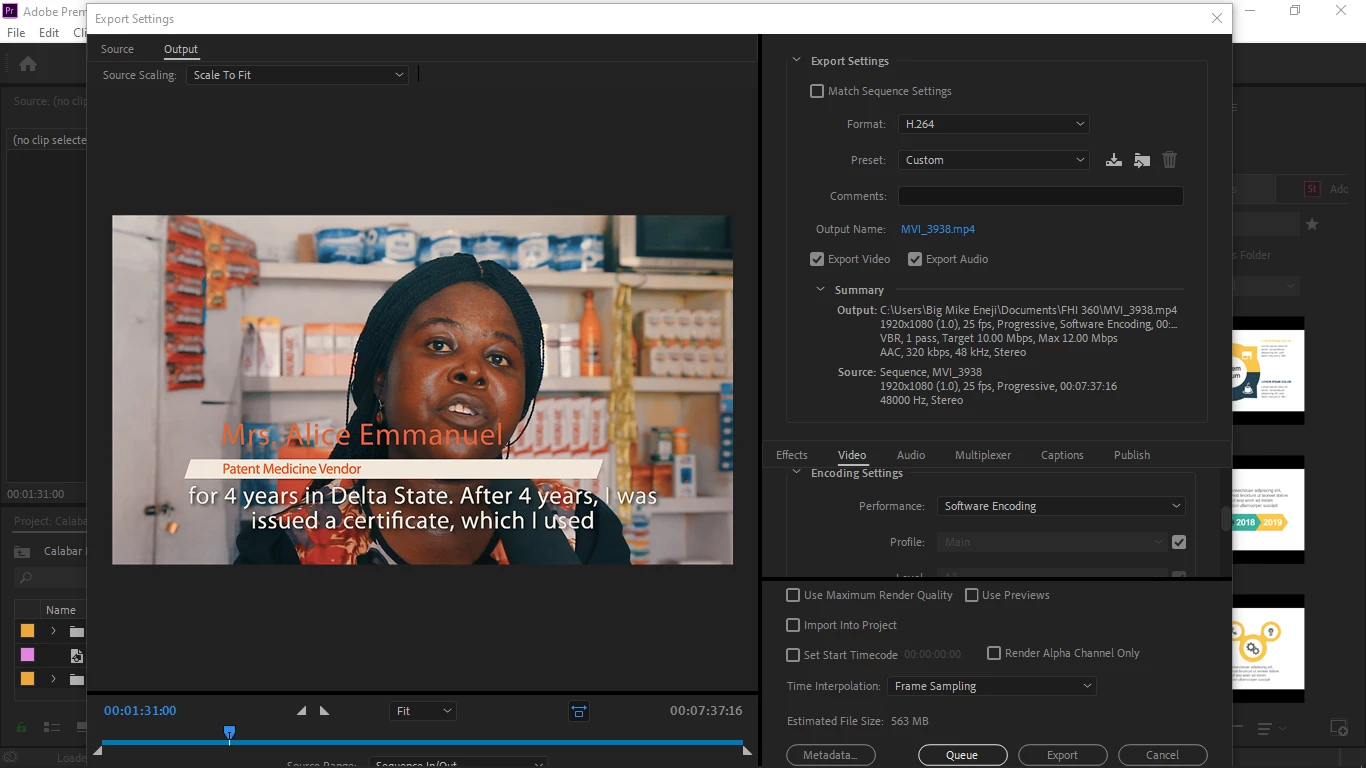Screen dimensions: 1366x768
Task: Click the new item icon at bottom right
Action: point(1338,728)
